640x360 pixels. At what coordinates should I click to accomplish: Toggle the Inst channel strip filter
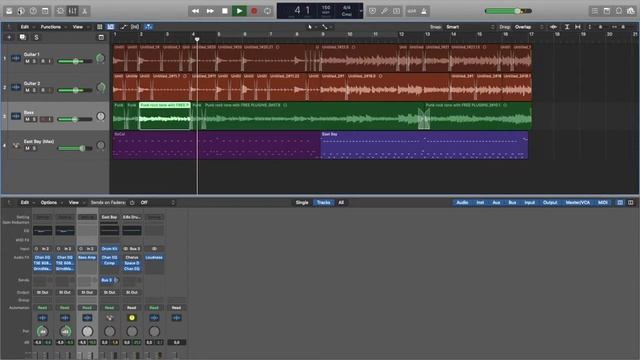point(480,202)
